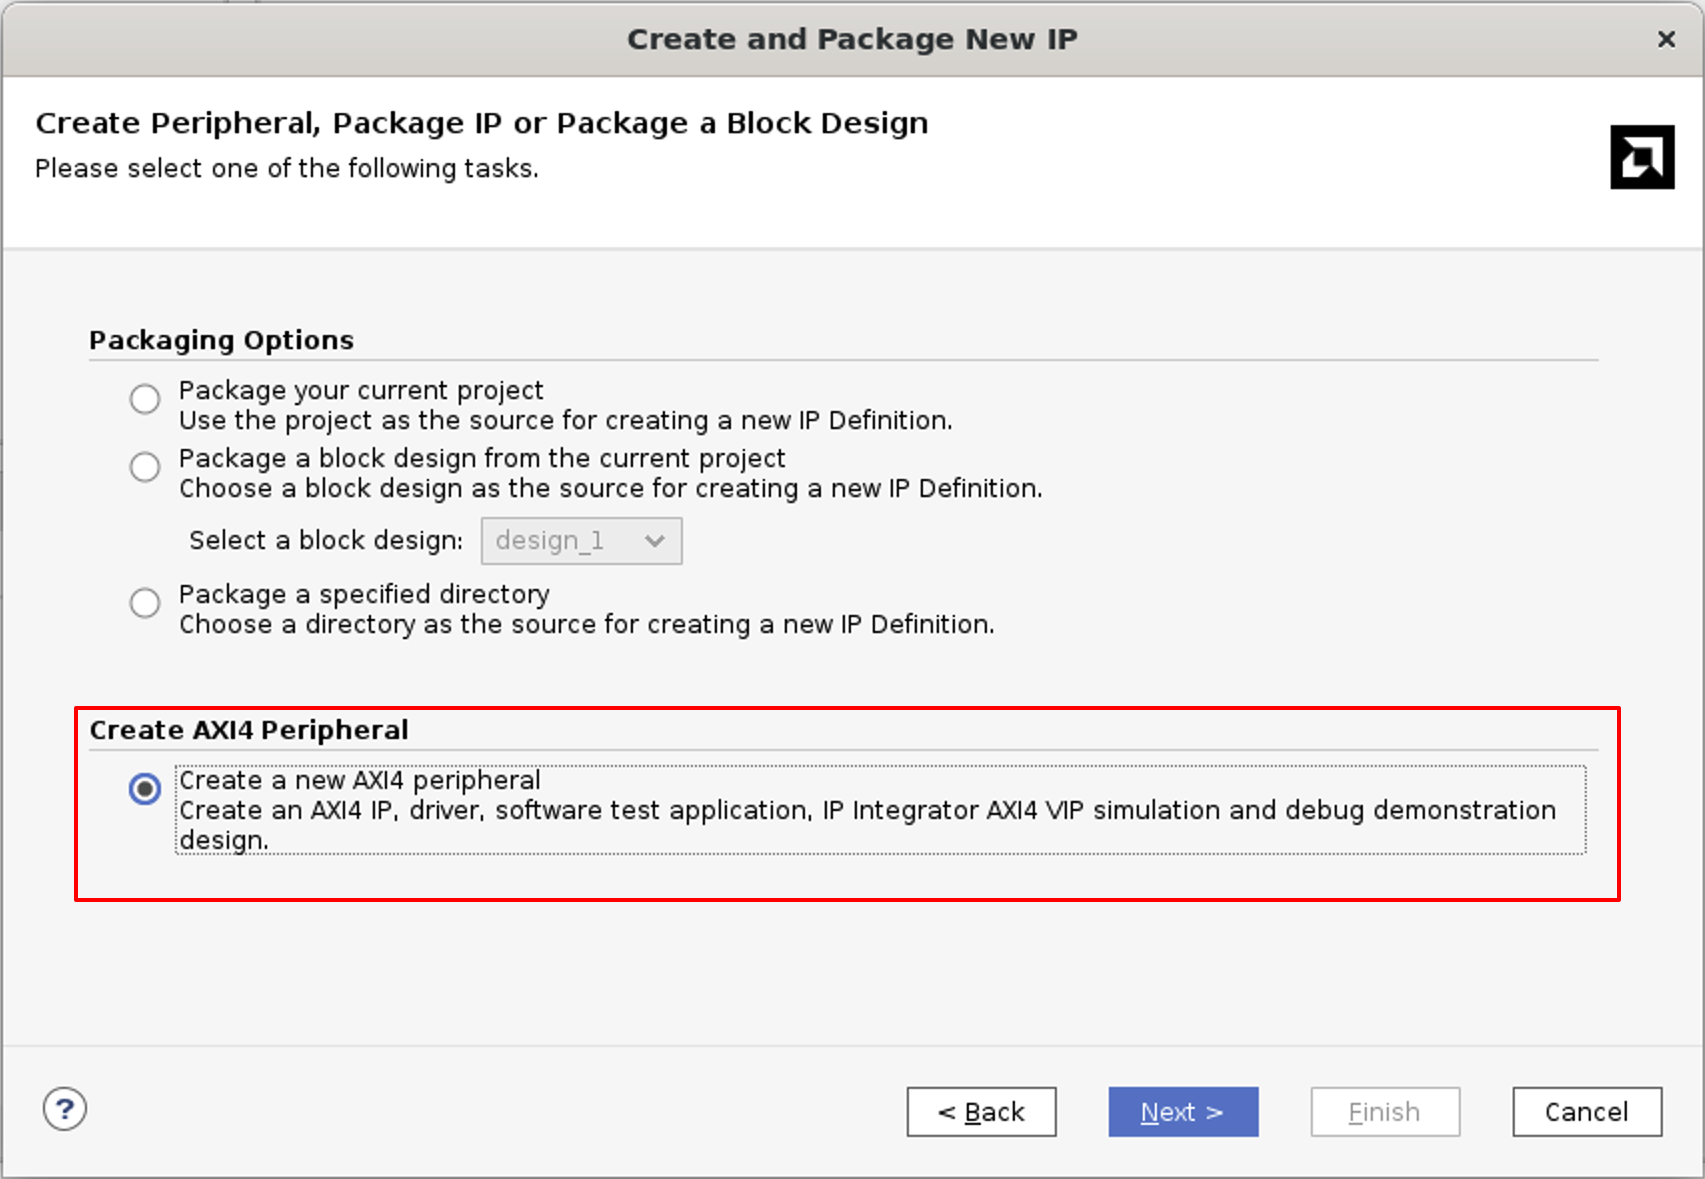Expand the block design selection combo box
This screenshot has height=1179, width=1705.
point(581,540)
